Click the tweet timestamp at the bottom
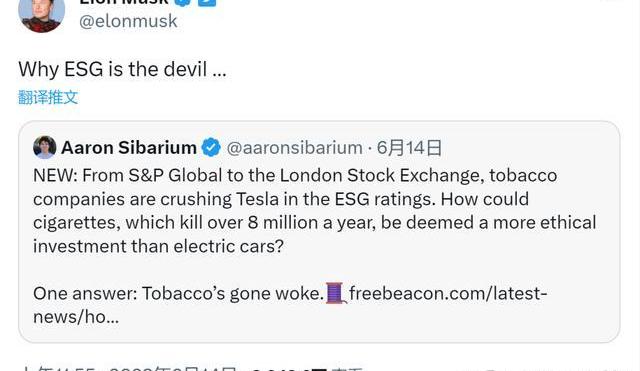Image resolution: width=640 pixels, height=371 pixels. (x=128, y=369)
